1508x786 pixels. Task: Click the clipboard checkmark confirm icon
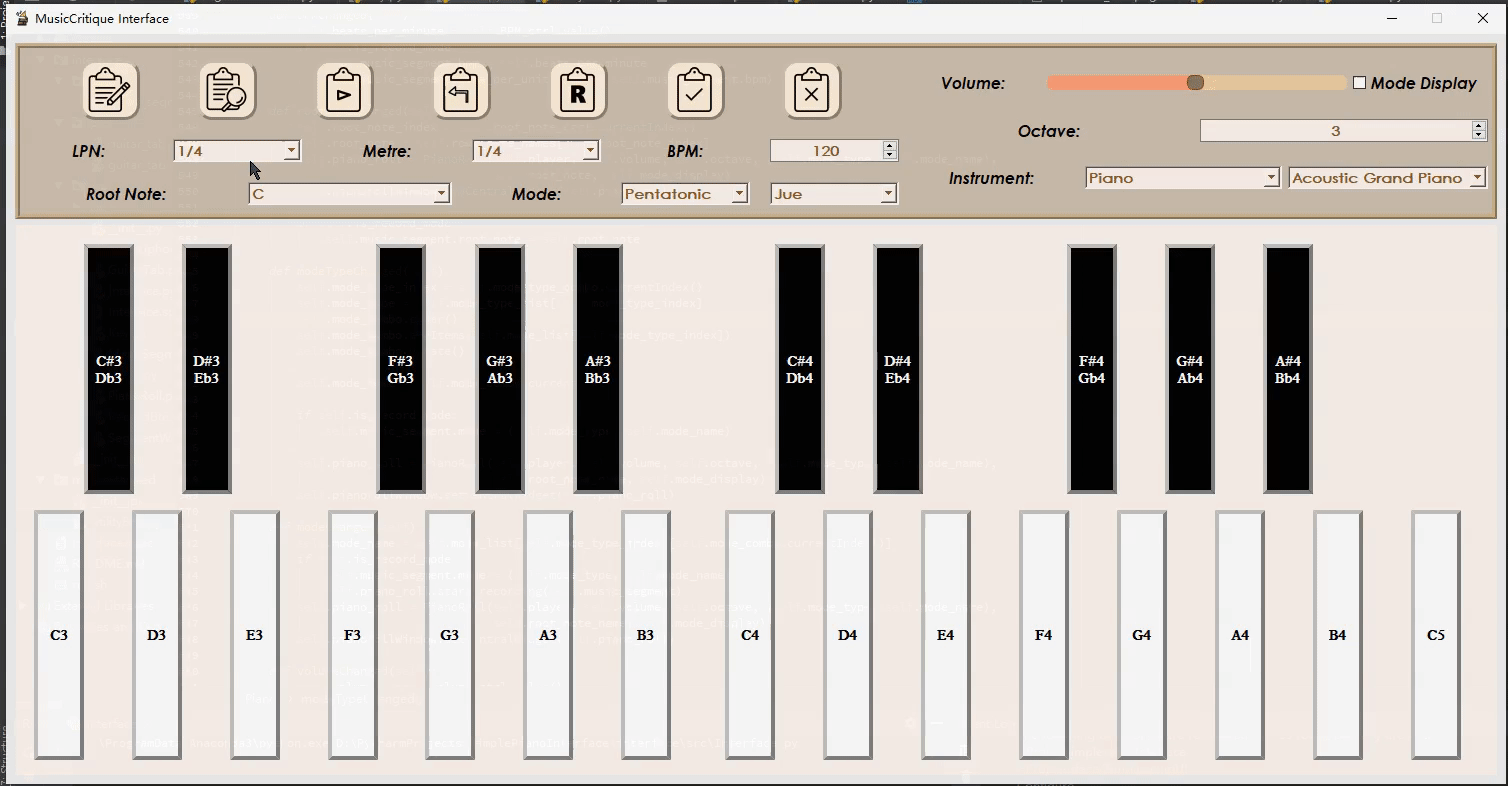[x=695, y=91]
